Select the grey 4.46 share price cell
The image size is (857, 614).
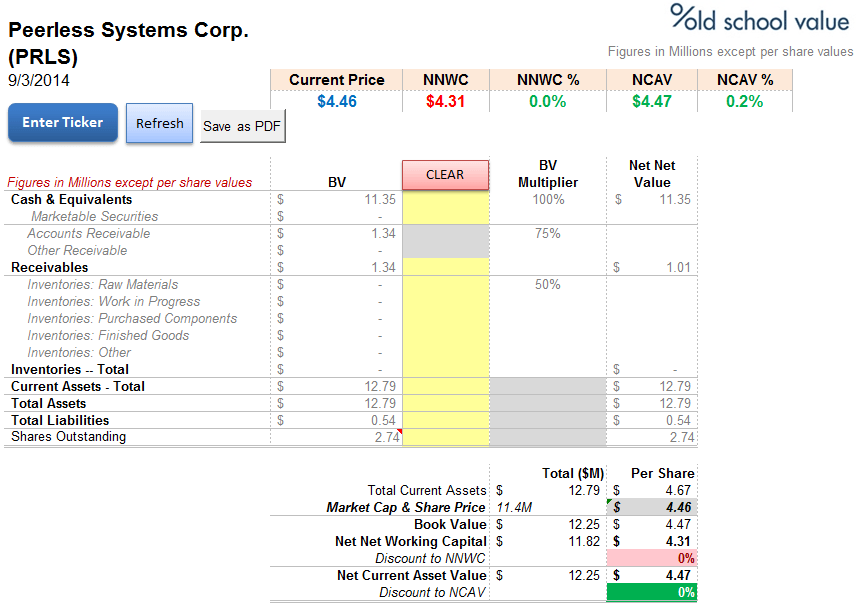click(652, 507)
